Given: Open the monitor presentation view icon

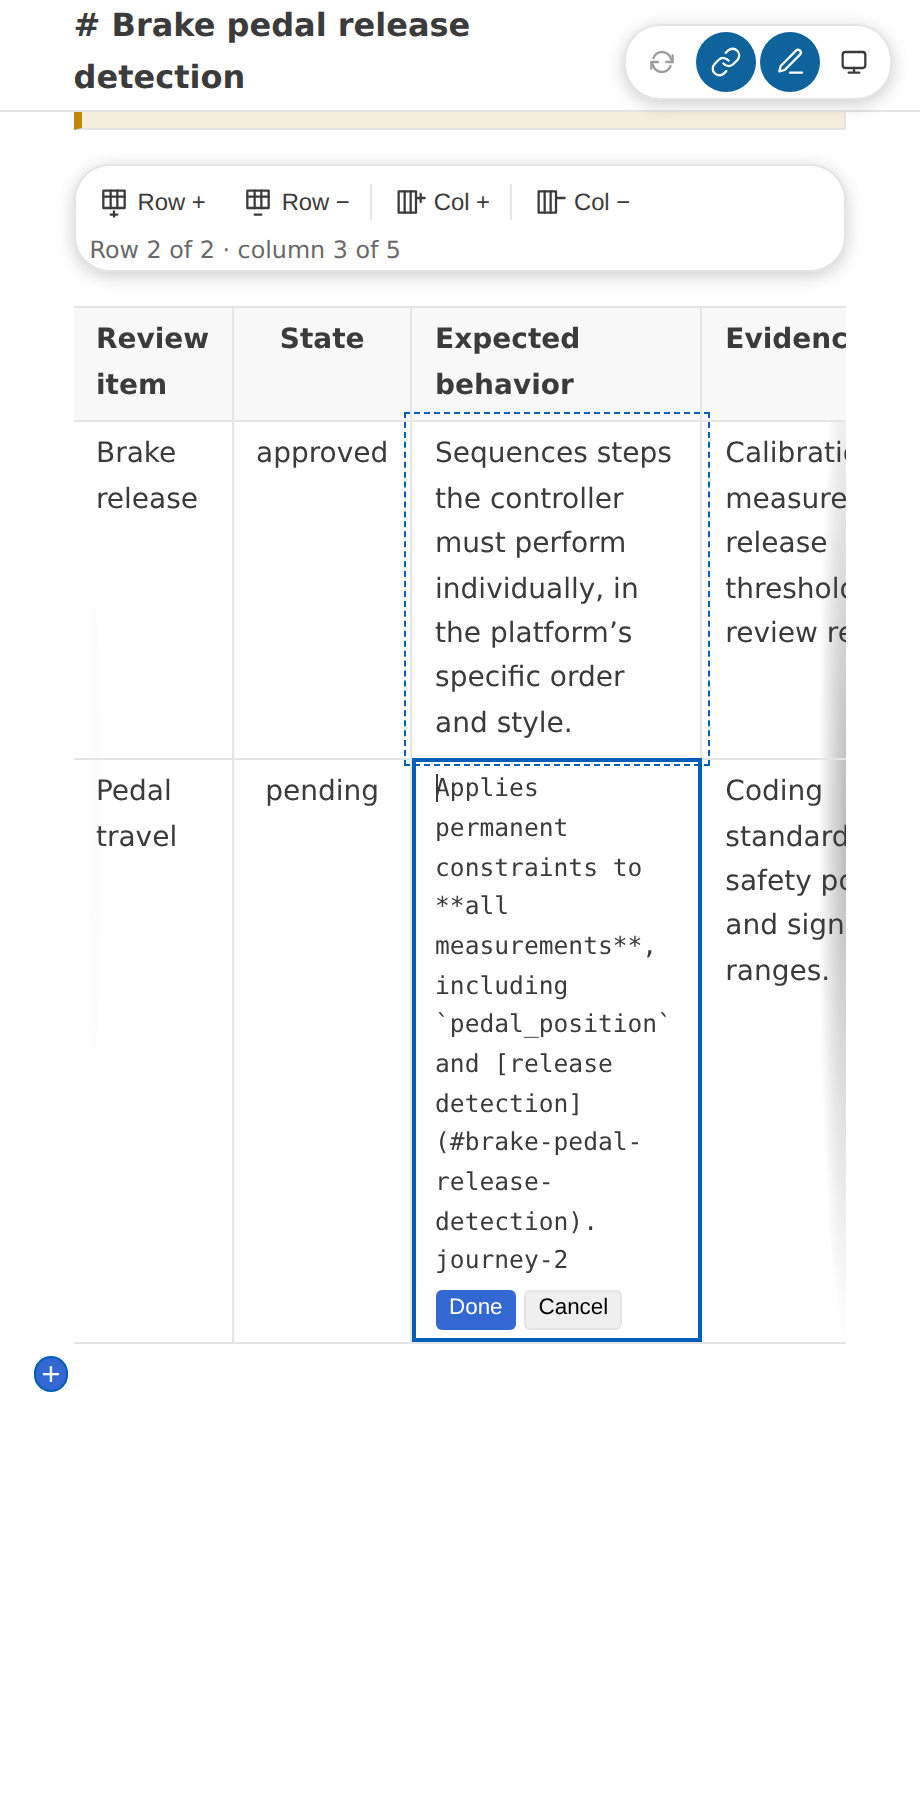Looking at the screenshot, I should (x=854, y=62).
